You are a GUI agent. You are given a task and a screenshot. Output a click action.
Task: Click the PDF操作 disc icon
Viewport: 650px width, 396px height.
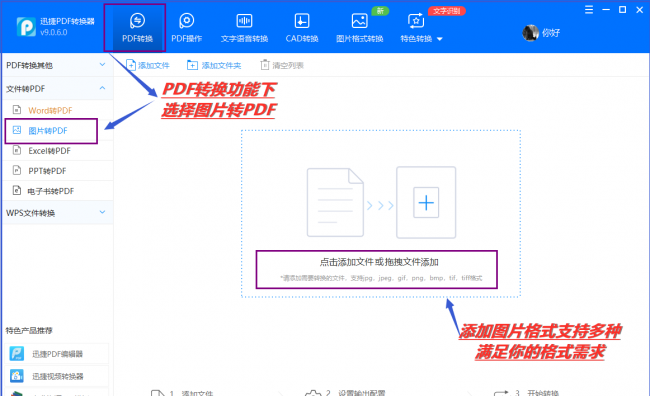187,20
